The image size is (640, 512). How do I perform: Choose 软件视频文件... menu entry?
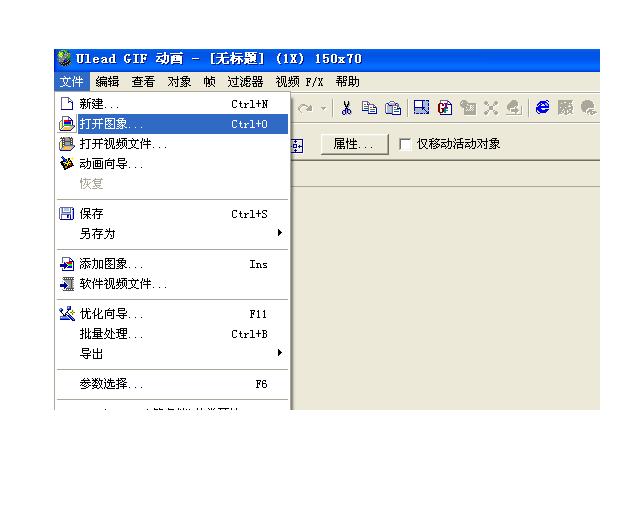tap(173, 284)
